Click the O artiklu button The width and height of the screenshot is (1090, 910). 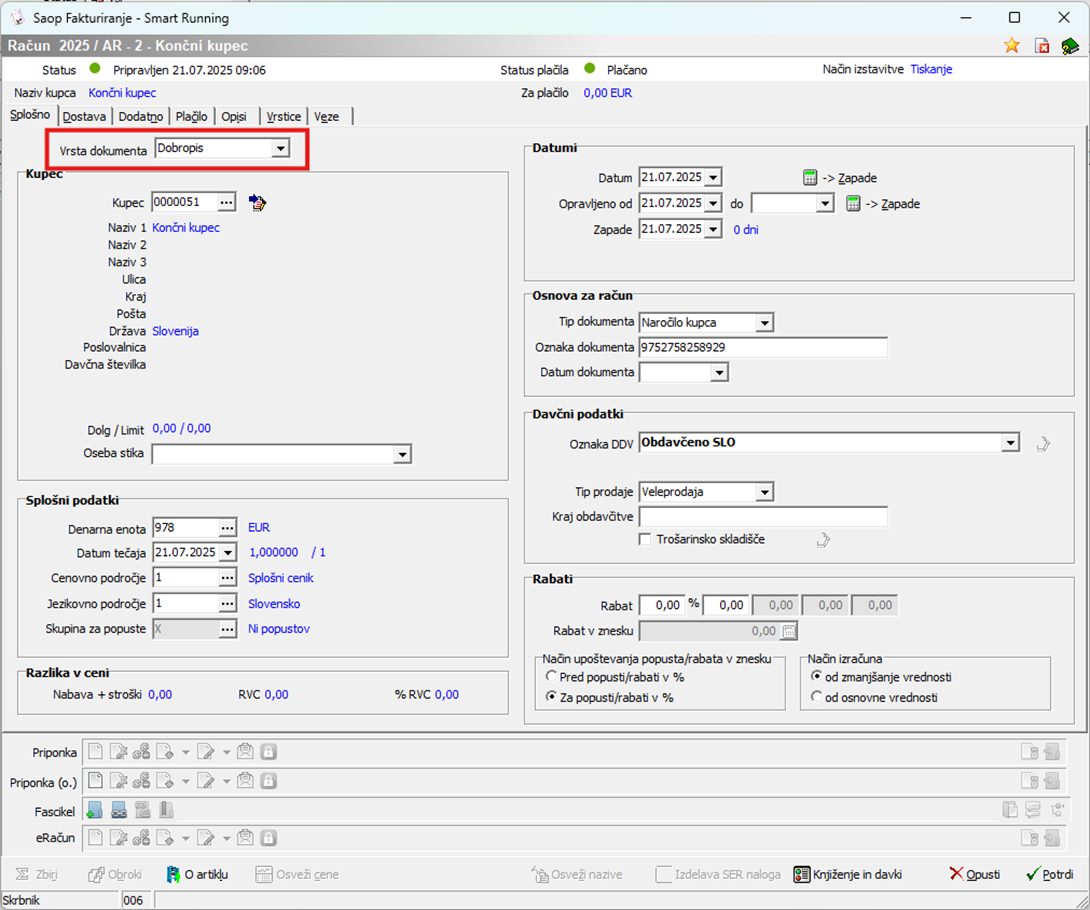(x=197, y=875)
